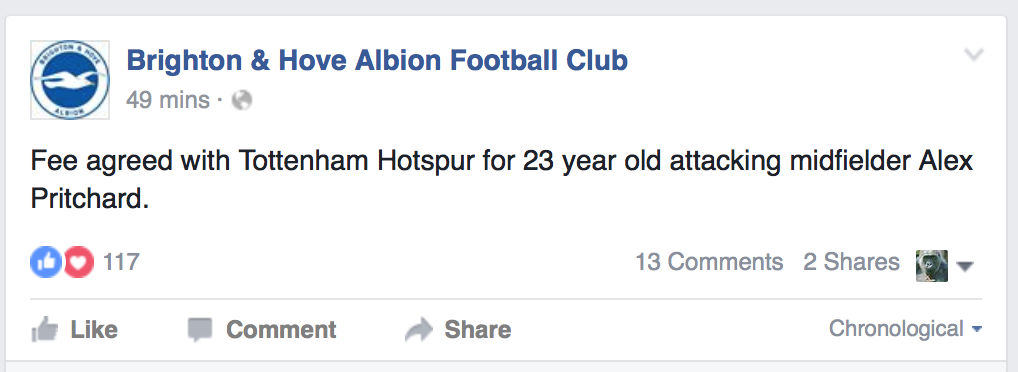Like the post with the Like button
The width and height of the screenshot is (1018, 372).
[x=74, y=329]
